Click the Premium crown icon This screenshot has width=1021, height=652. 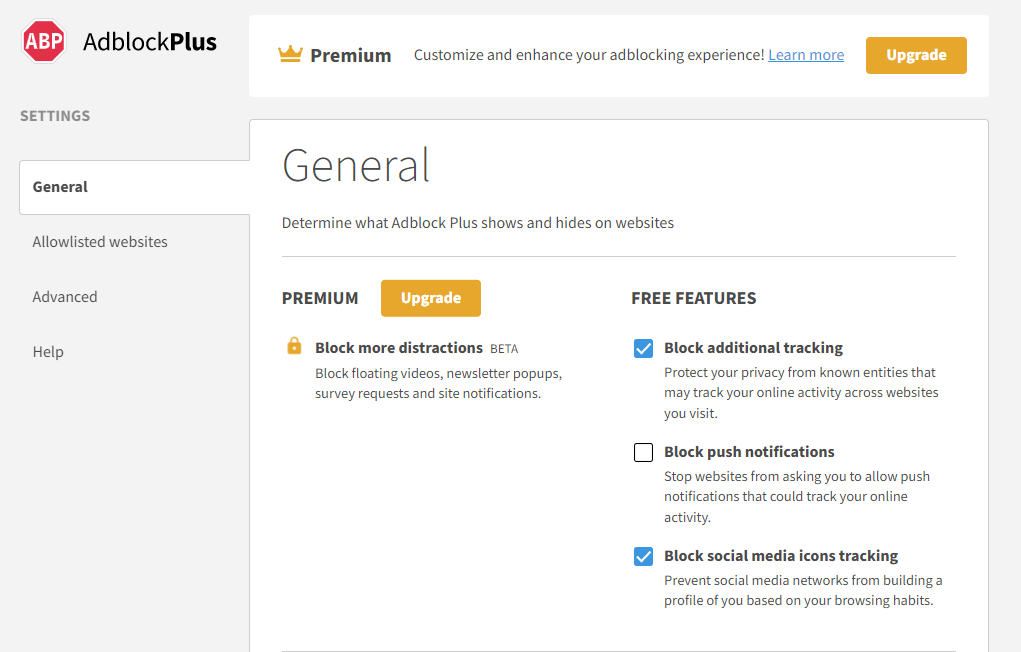(x=290, y=54)
